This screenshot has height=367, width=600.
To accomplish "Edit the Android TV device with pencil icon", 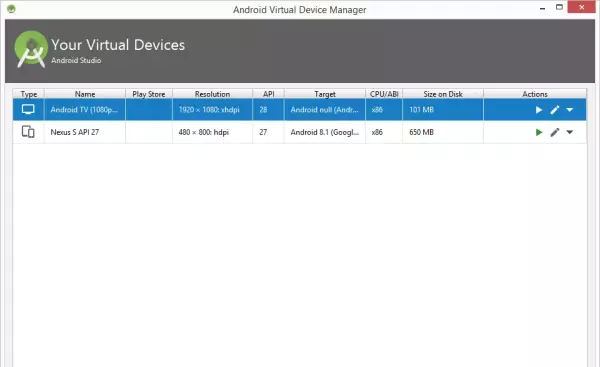I will point(554,110).
